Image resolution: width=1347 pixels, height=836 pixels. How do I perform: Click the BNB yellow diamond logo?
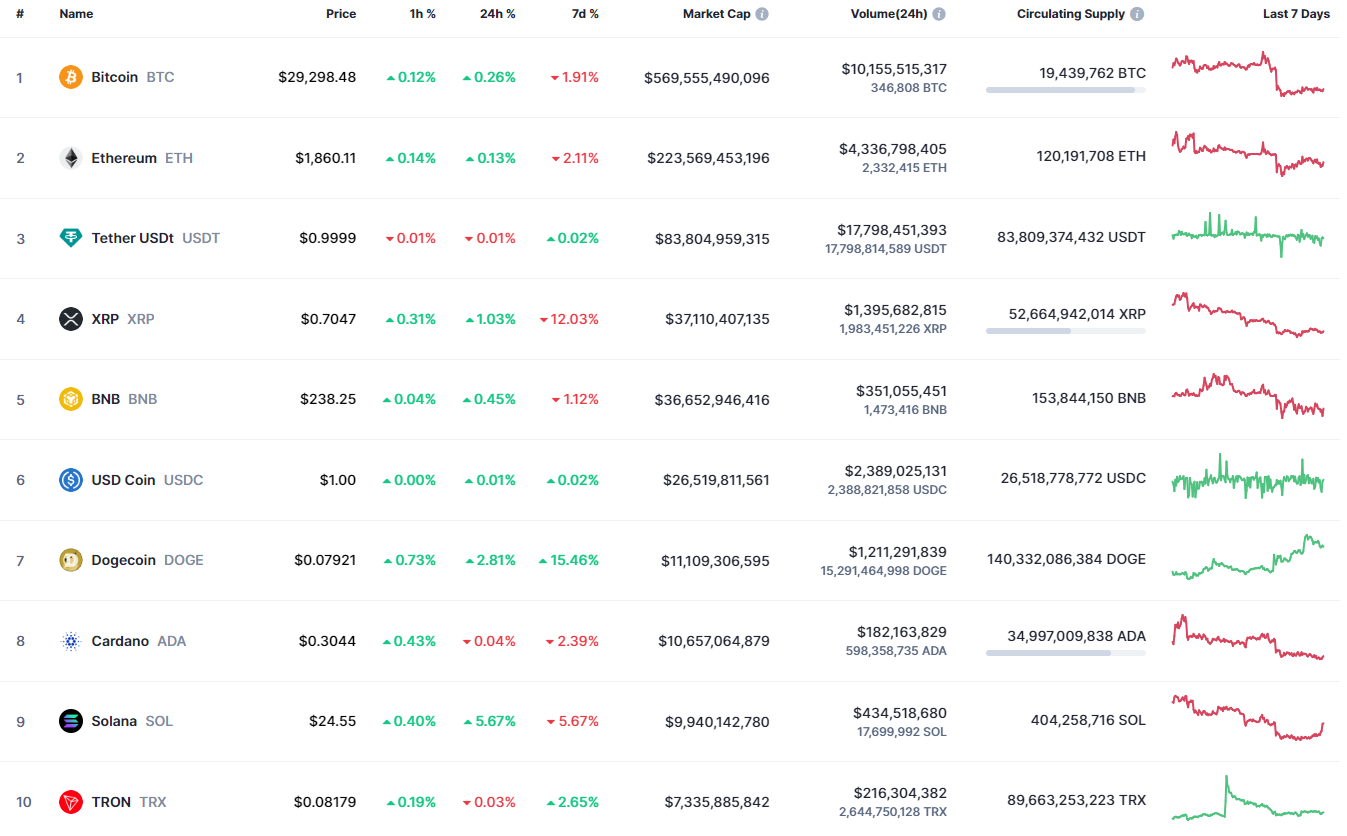(69, 399)
